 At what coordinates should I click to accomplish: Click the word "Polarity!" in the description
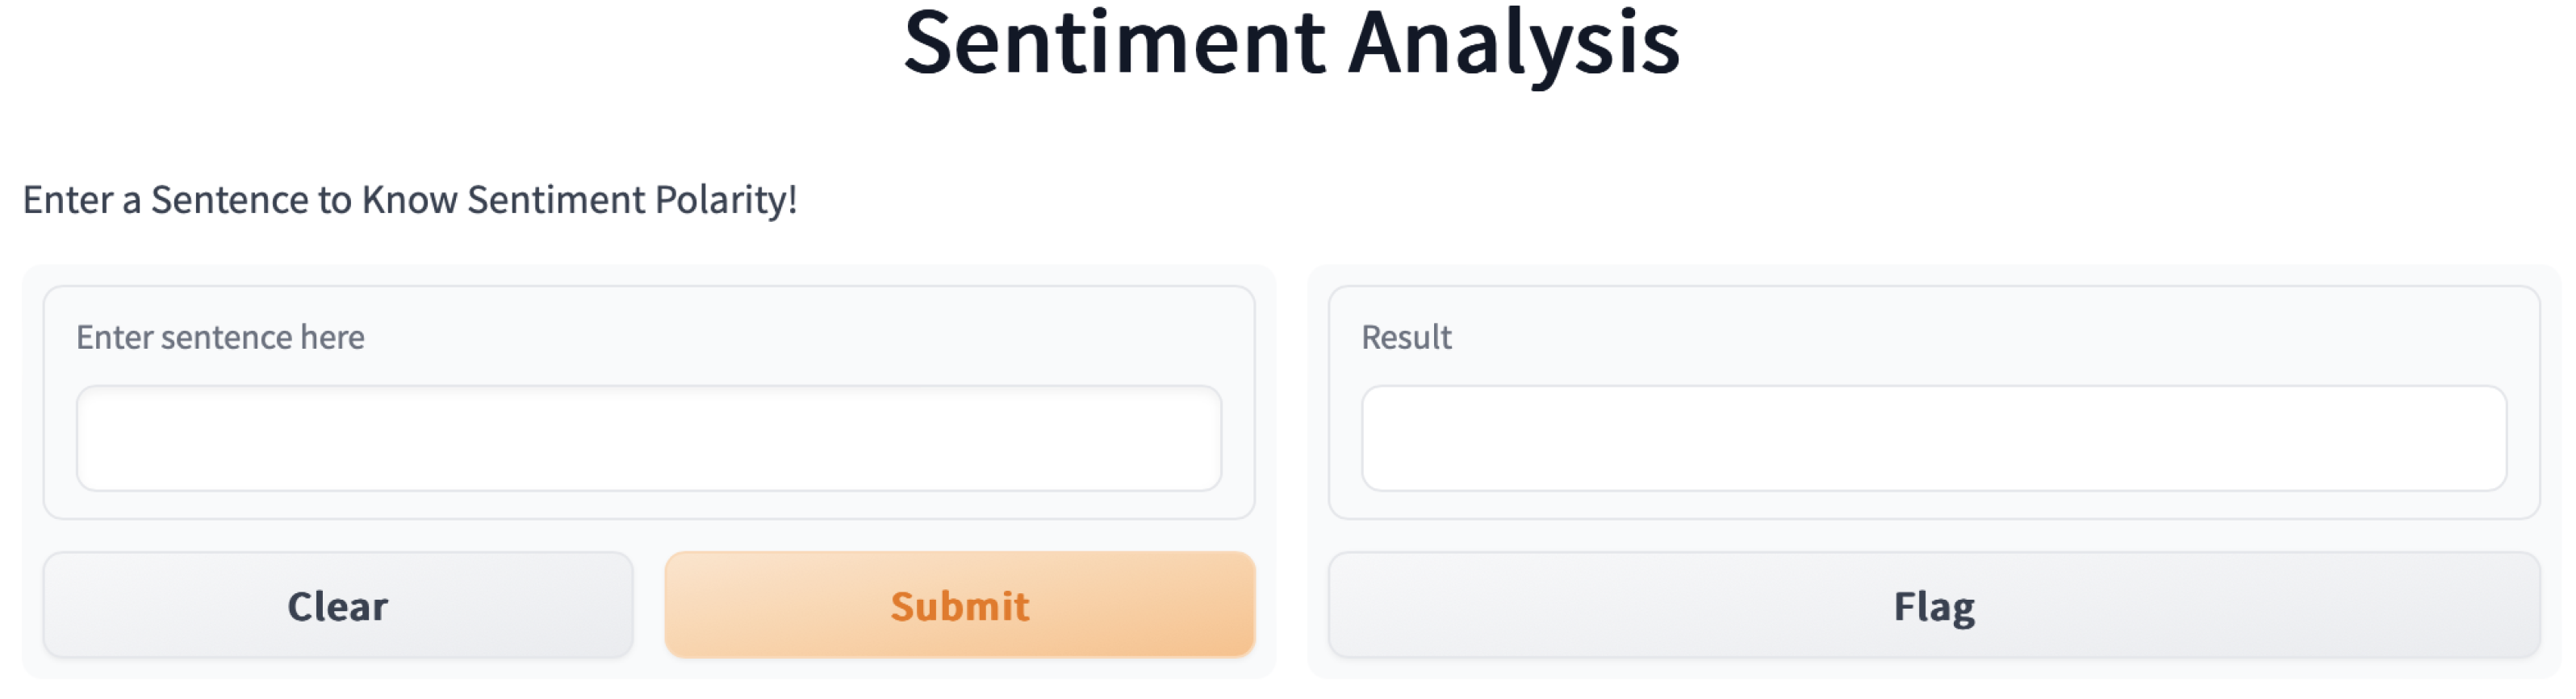725,200
